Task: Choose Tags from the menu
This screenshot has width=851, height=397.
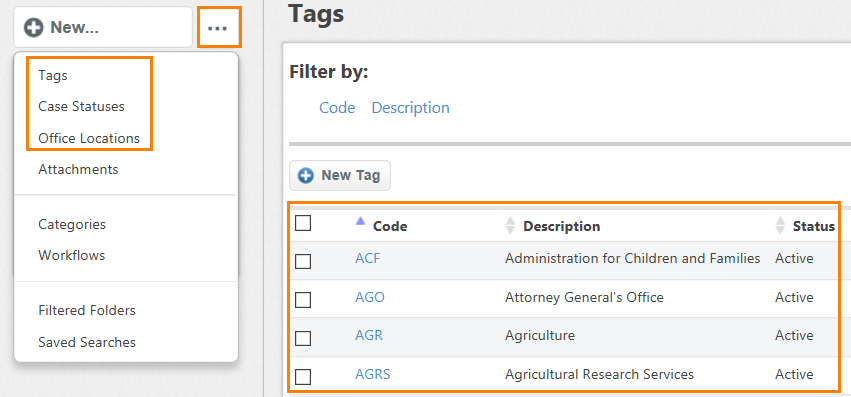Action: click(53, 75)
